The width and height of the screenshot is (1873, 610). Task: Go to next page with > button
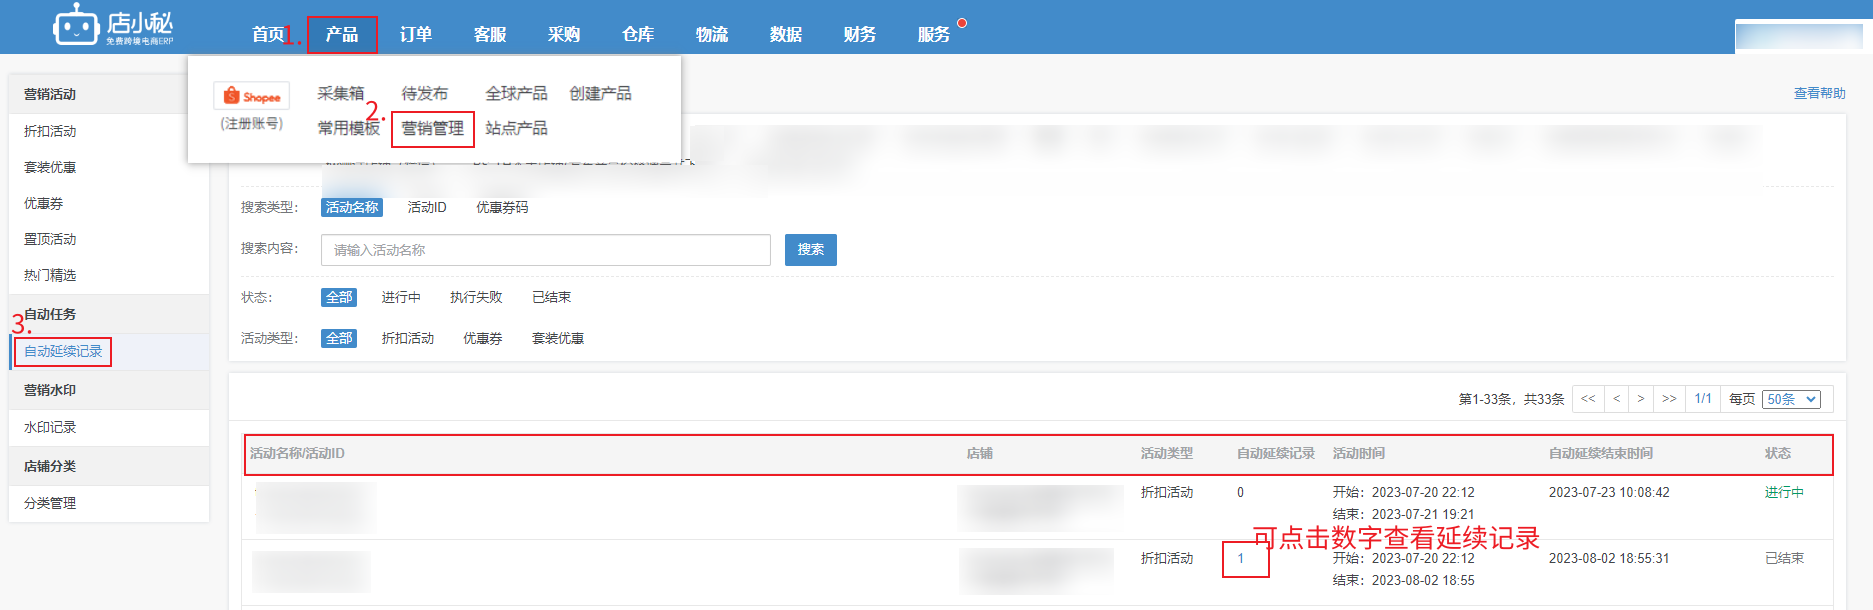(1641, 398)
